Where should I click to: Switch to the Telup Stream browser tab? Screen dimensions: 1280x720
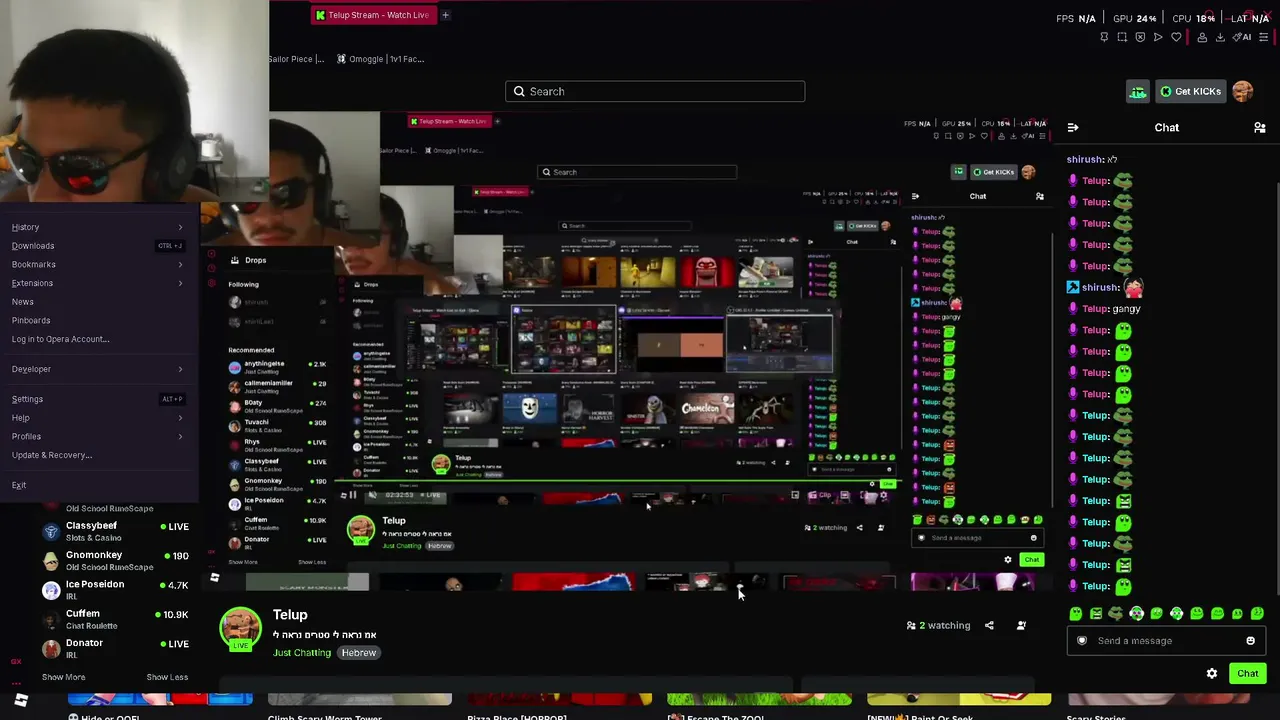point(372,15)
